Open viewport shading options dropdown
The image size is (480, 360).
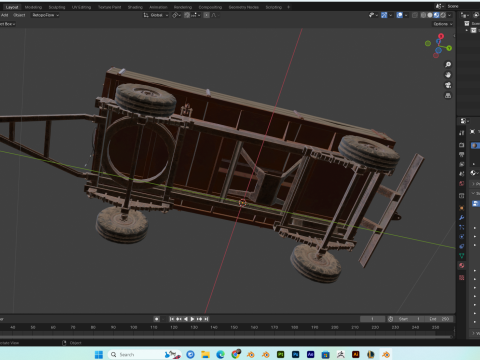pos(450,15)
